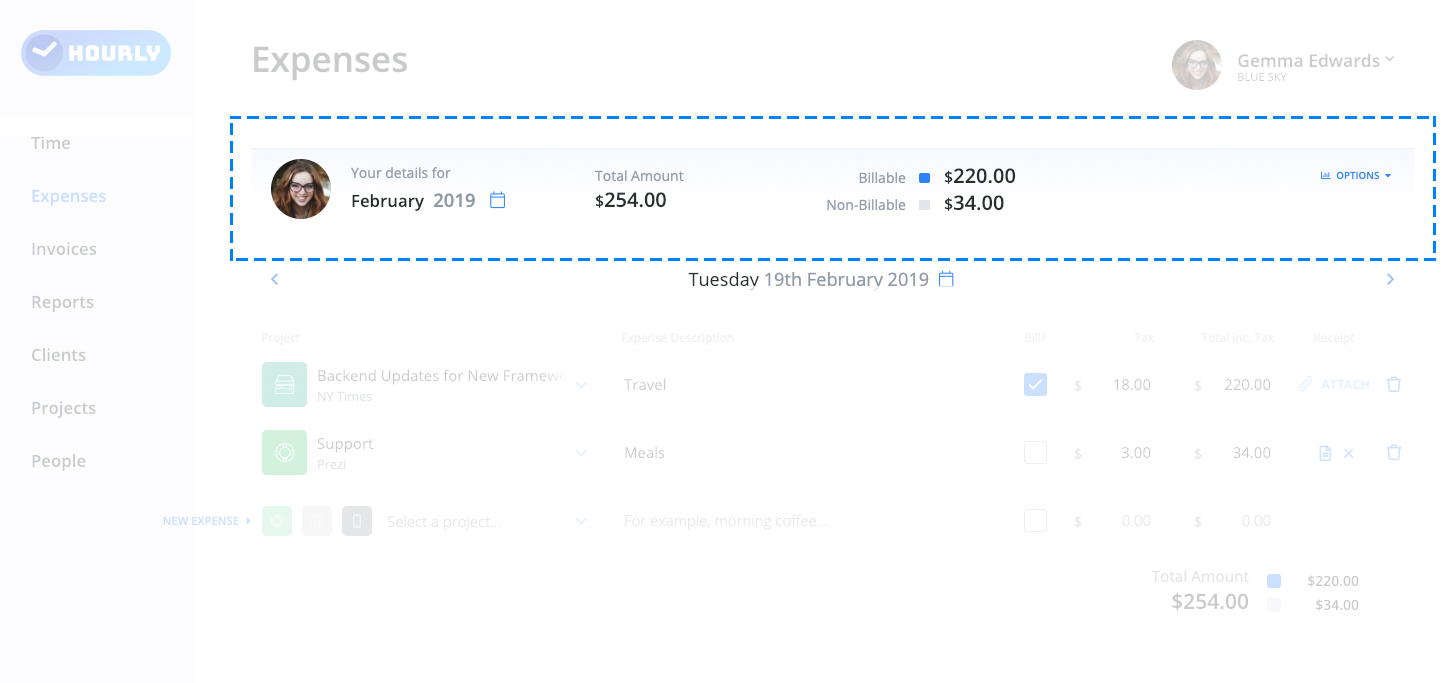Go to the previous day arrow
Image resolution: width=1446 pixels, height=683 pixels.
274,279
